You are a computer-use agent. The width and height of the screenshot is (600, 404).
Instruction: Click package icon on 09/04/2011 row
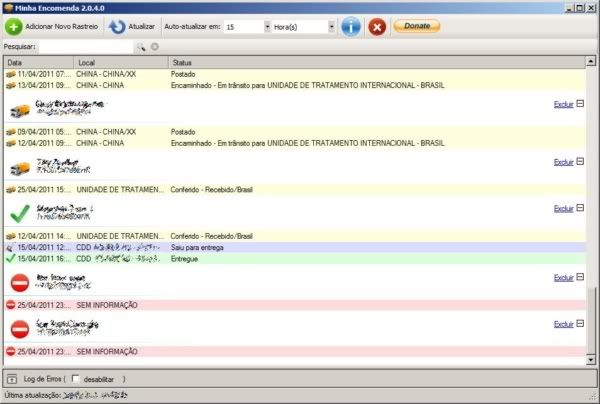[x=11, y=132]
